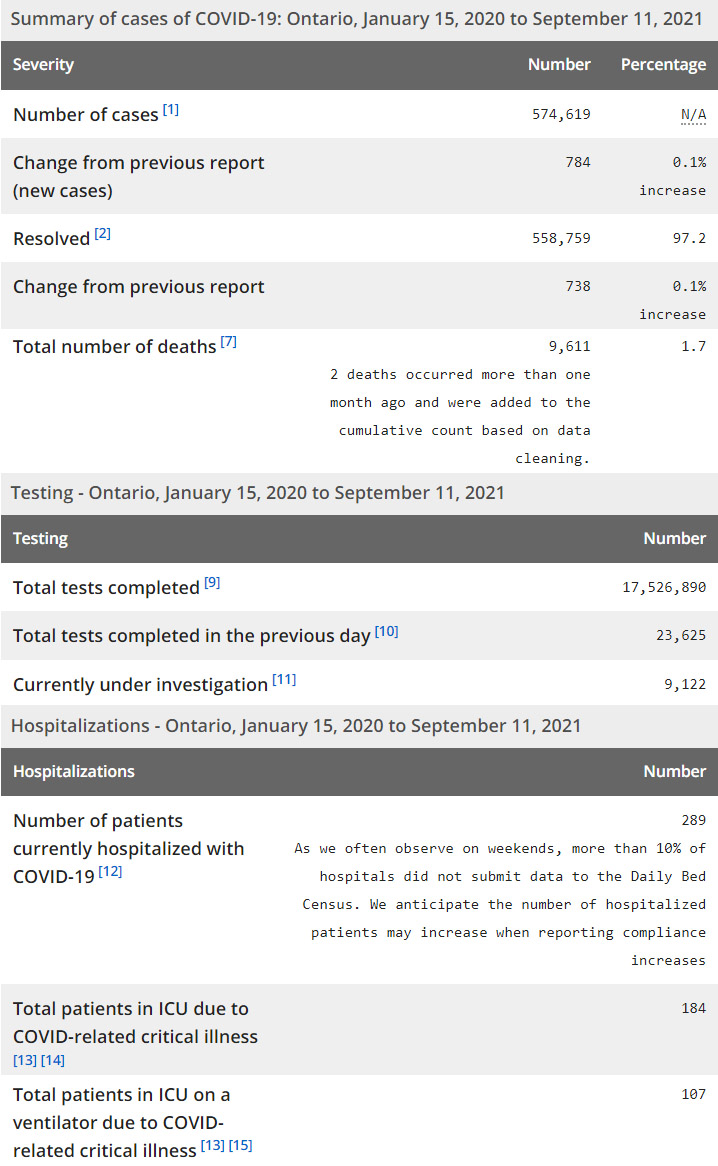Open footnote 9 beside Total tests completed
The image size is (718, 1166).
coord(212,583)
